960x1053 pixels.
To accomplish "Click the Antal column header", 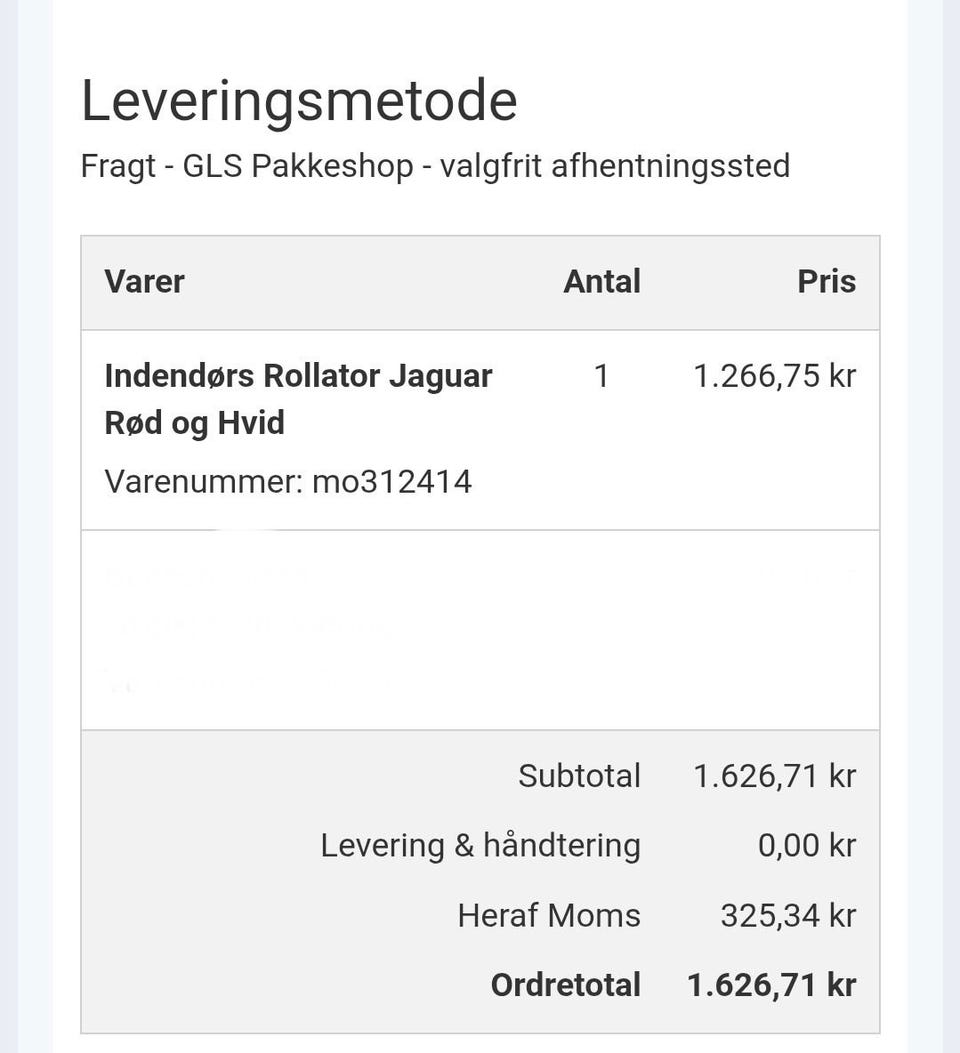I will coord(601,281).
